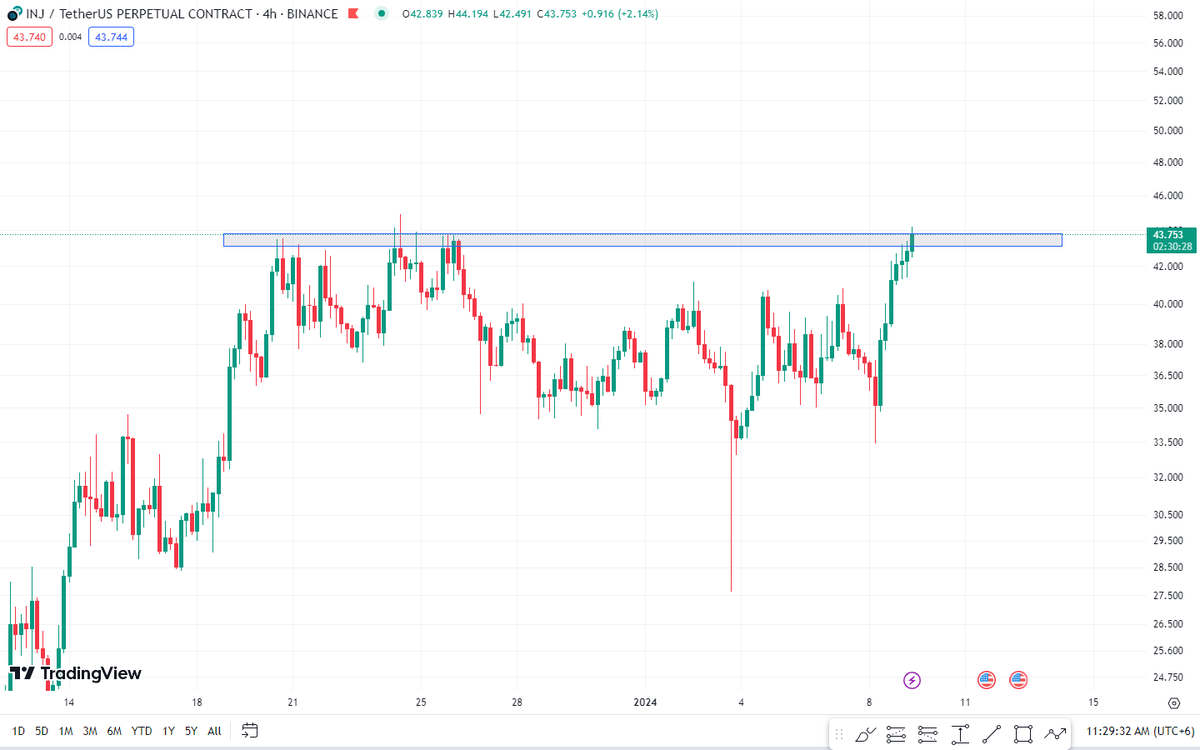Switch range to 5Y
This screenshot has height=750, width=1200.
pos(191,731)
